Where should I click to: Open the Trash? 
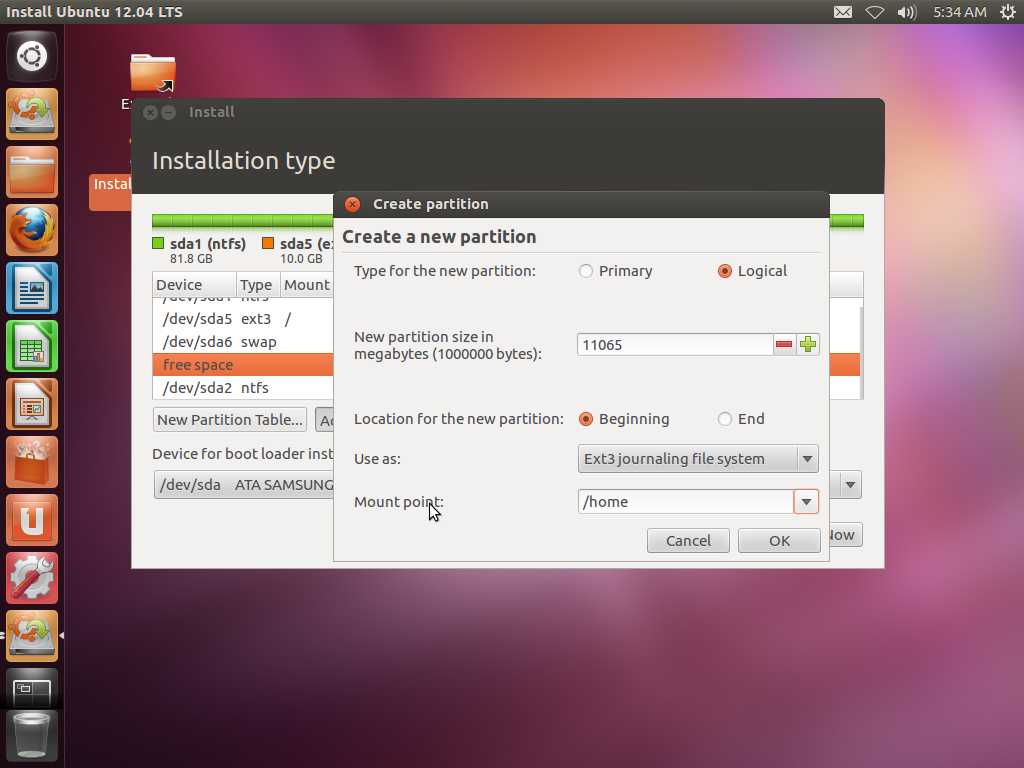(x=31, y=737)
